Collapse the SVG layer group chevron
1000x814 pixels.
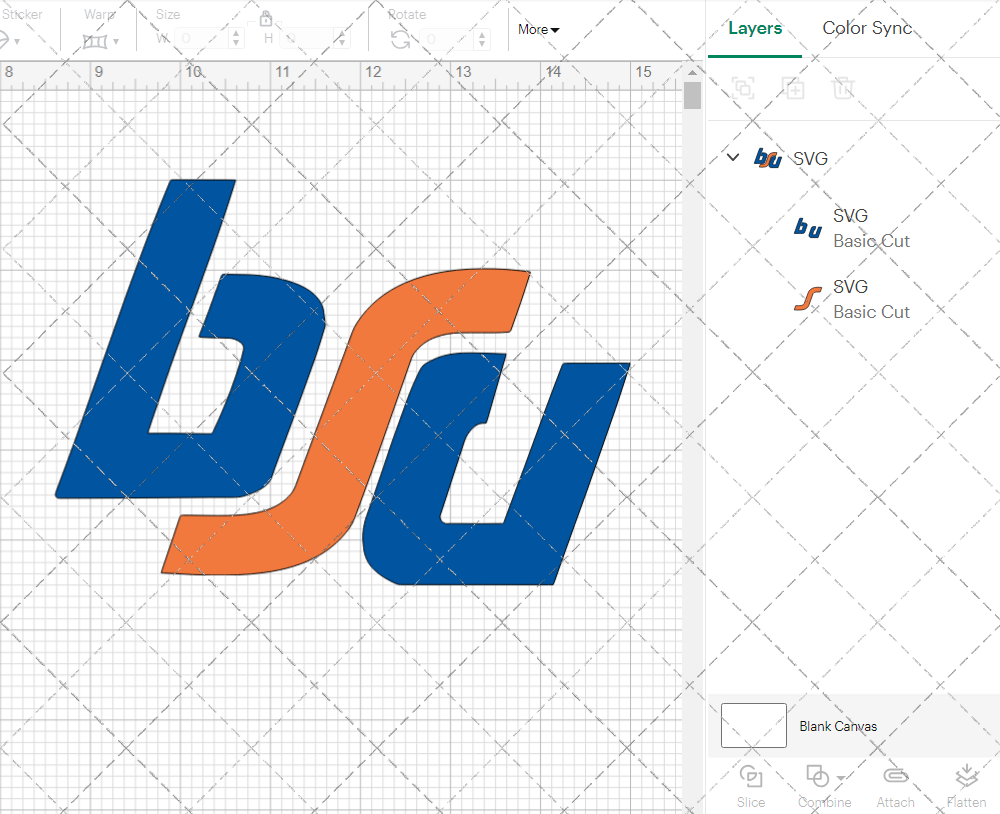[x=733, y=157]
